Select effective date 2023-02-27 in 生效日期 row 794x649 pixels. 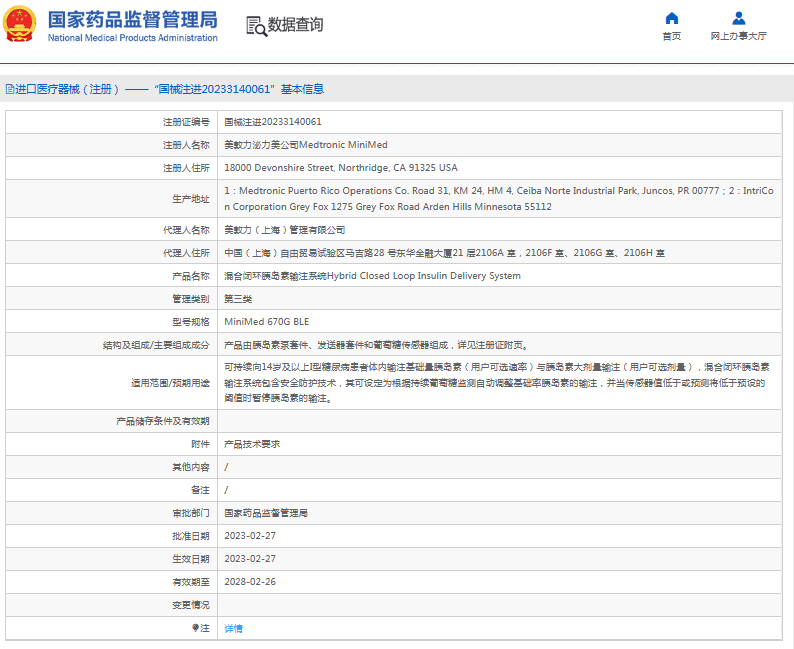tap(499, 559)
